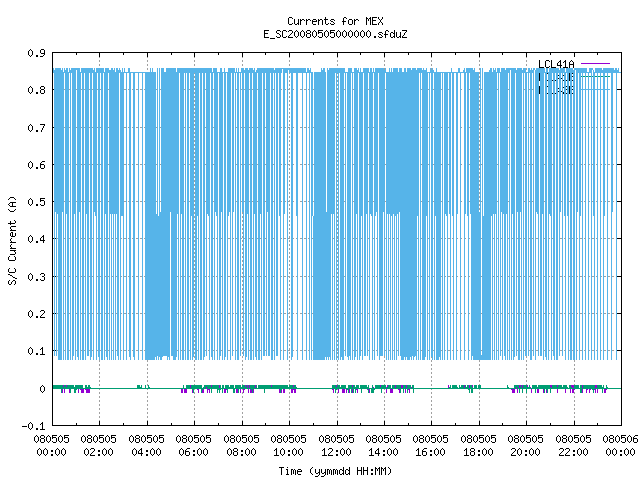Click the '0.9' y-axis tick label
Image resolution: width=640 pixels, height=480 pixels.
(36, 53)
